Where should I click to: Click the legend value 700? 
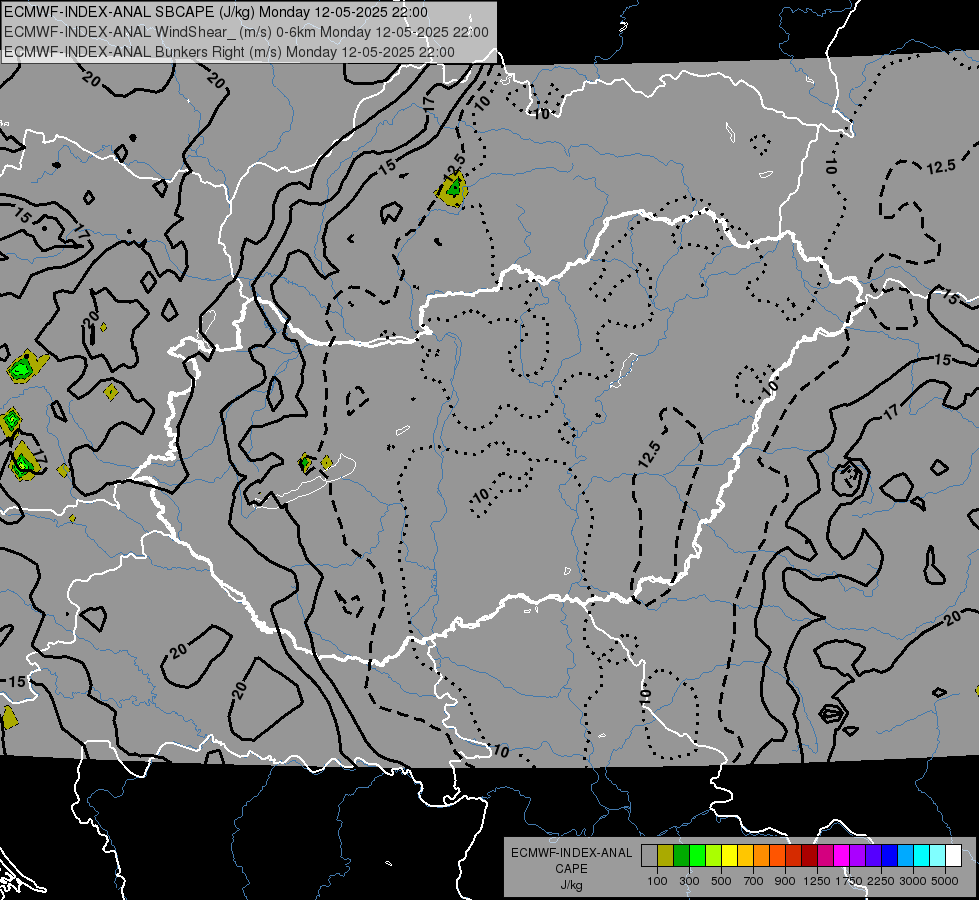click(754, 881)
